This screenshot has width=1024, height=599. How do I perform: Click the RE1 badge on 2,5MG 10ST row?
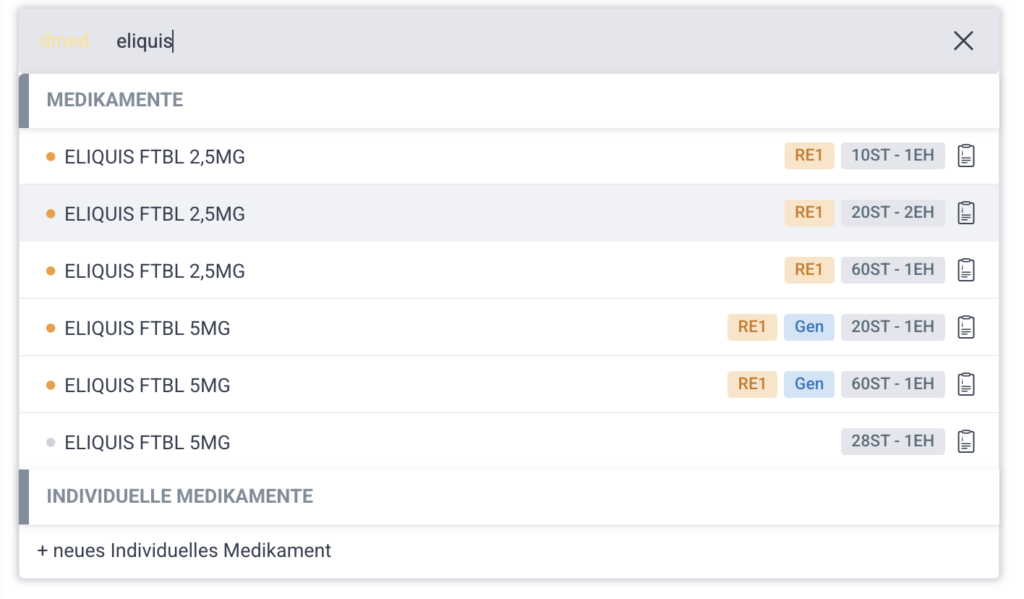click(x=809, y=156)
